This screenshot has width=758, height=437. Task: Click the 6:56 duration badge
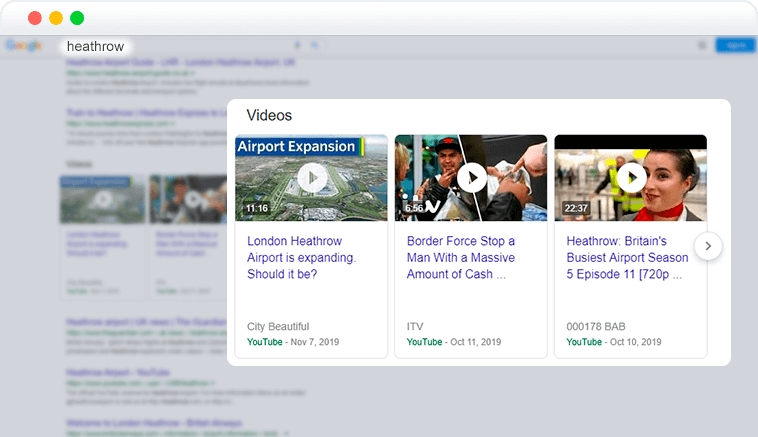(x=414, y=208)
